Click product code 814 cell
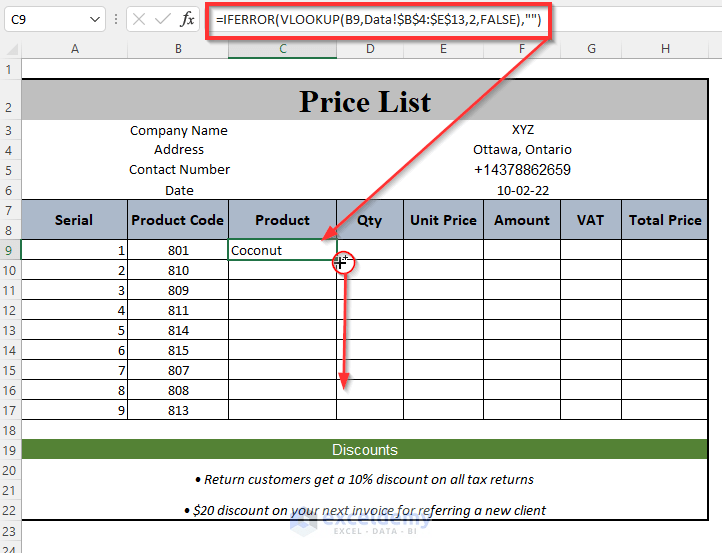The height and width of the screenshot is (553, 722). tap(178, 330)
